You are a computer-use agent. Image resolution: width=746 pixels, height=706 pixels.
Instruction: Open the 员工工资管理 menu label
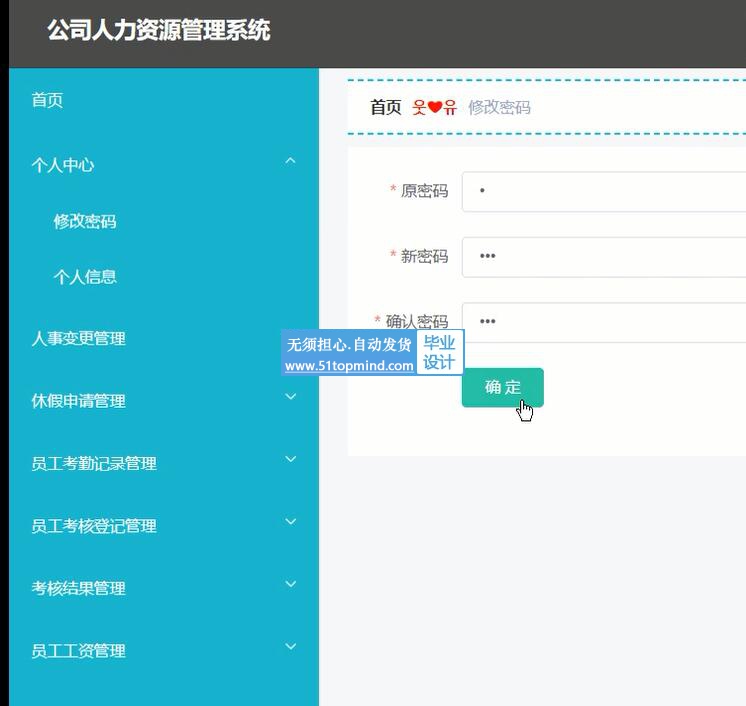(79, 651)
